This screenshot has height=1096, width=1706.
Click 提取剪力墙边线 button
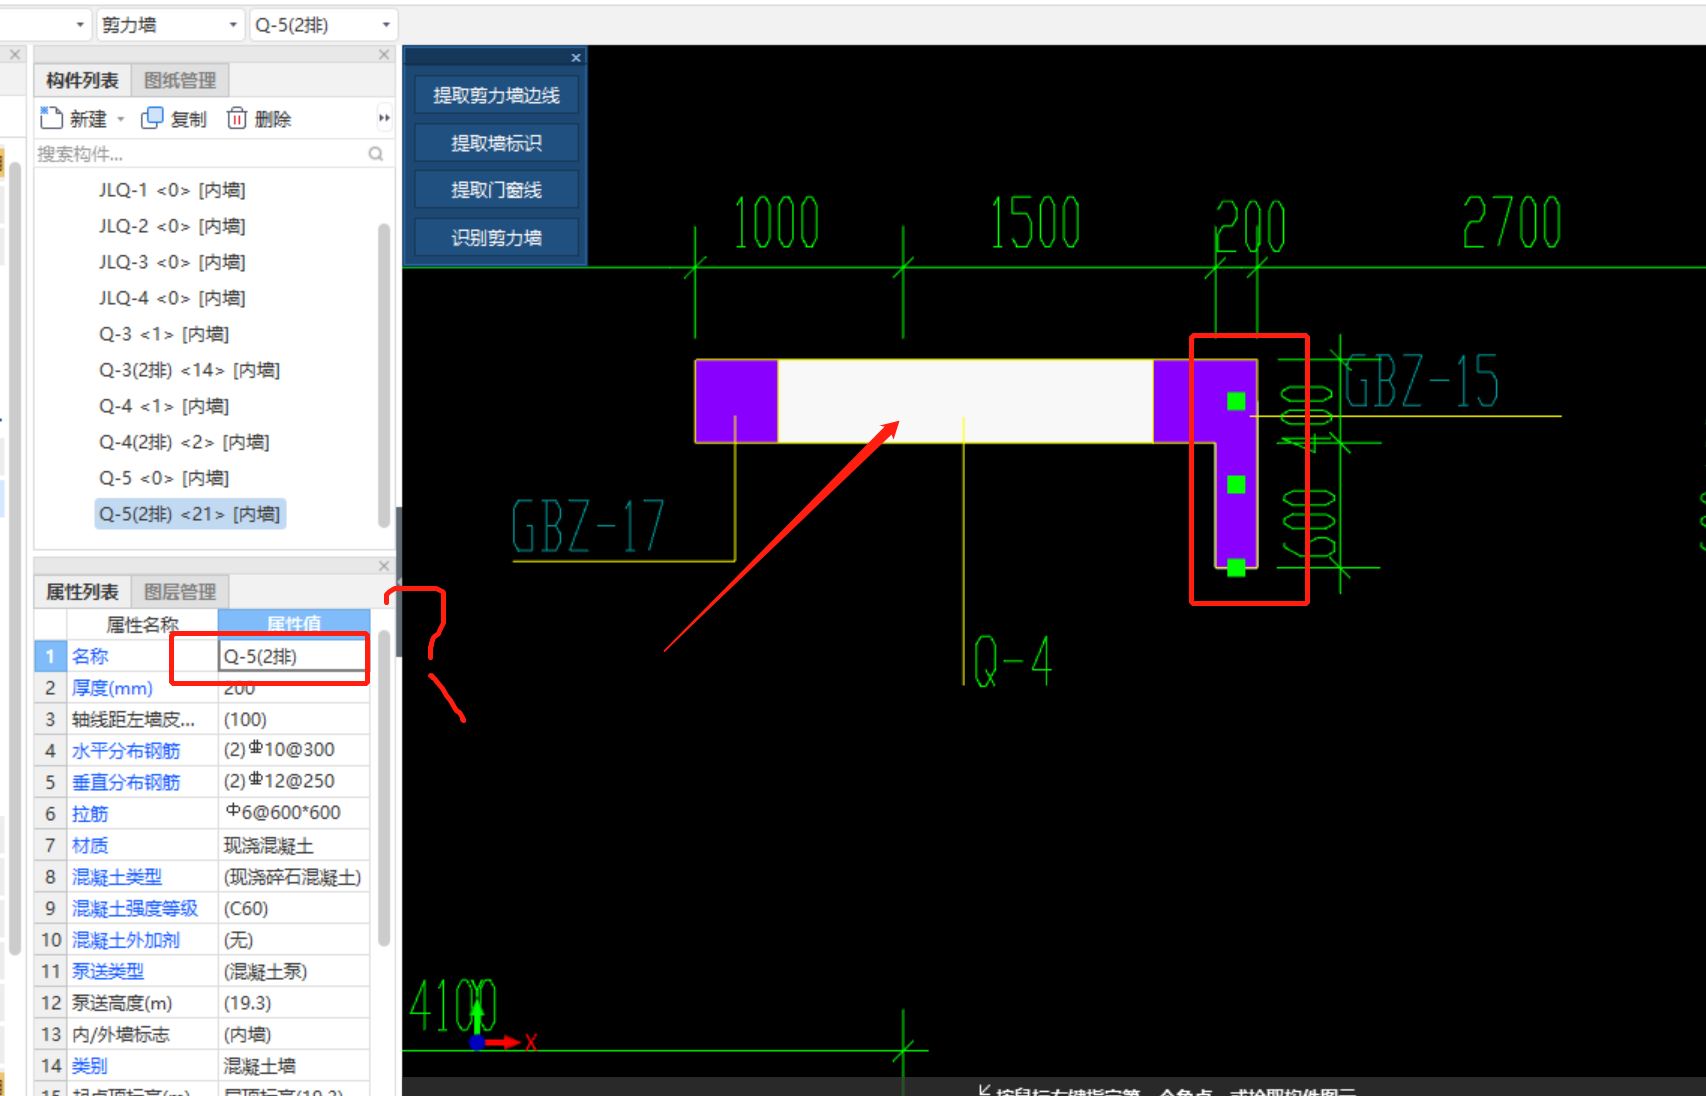tap(496, 95)
